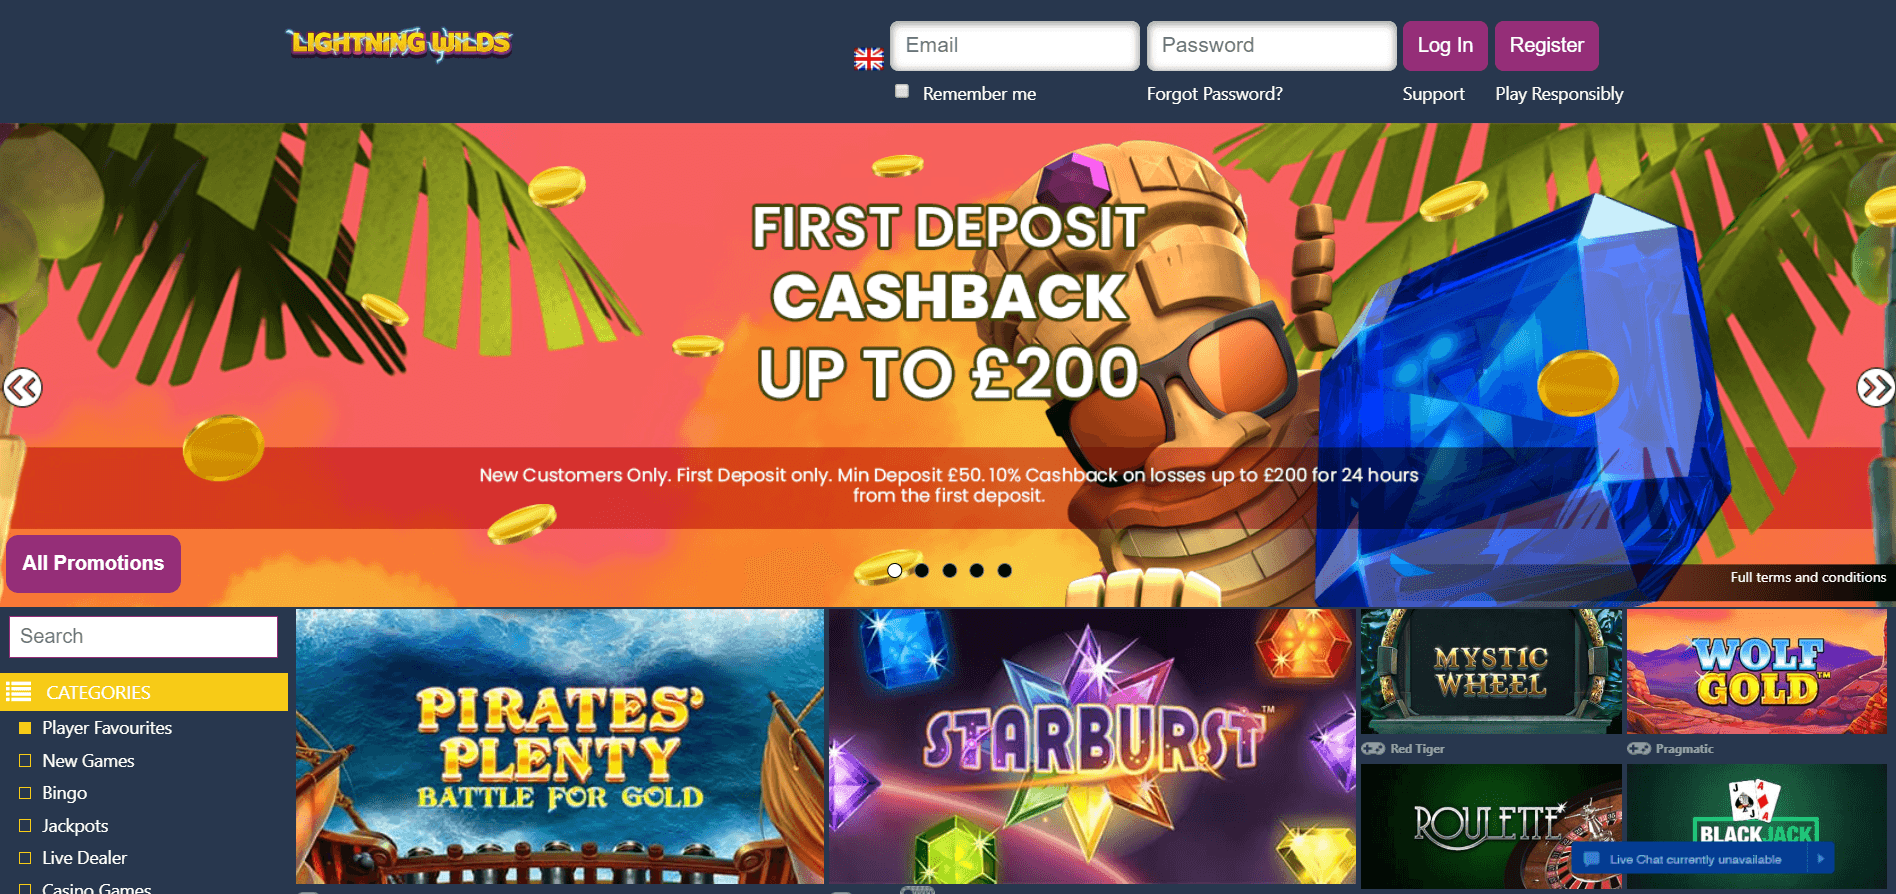This screenshot has height=894, width=1896.
Task: Select the second carousel dot
Action: pyautogui.click(x=922, y=570)
